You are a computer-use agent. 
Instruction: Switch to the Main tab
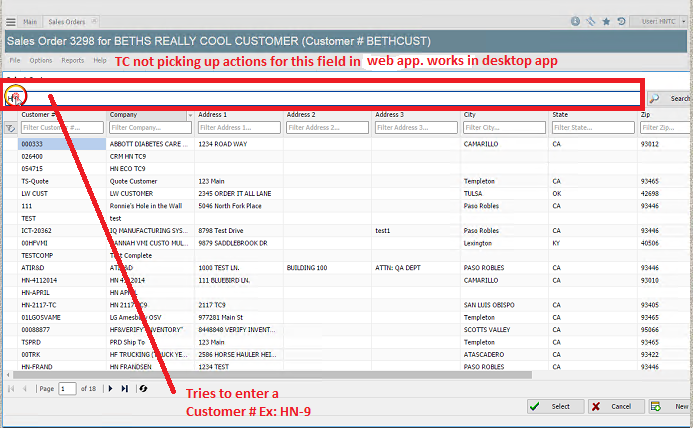(30, 20)
